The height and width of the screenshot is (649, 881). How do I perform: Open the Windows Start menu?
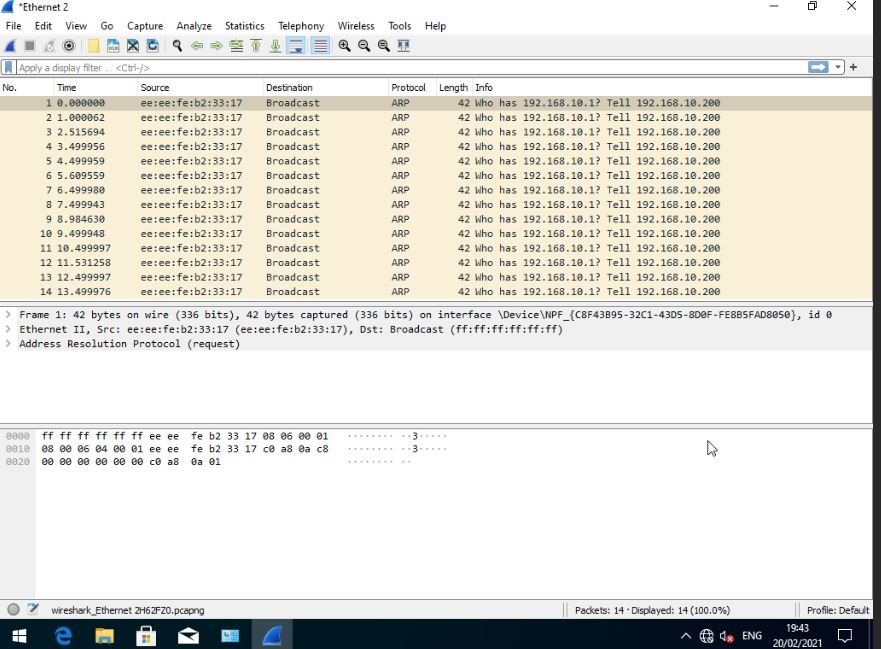[x=19, y=636]
